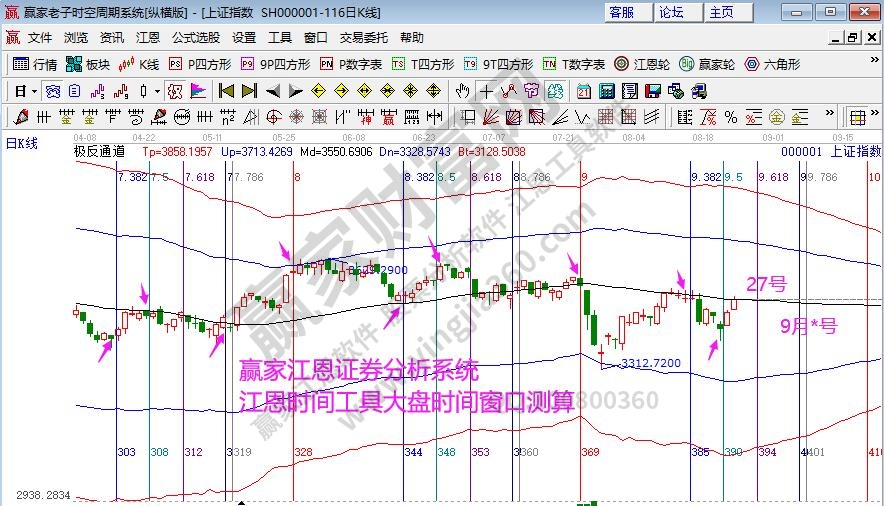
Task: Open the P数字表 number table
Action: click(x=351, y=64)
